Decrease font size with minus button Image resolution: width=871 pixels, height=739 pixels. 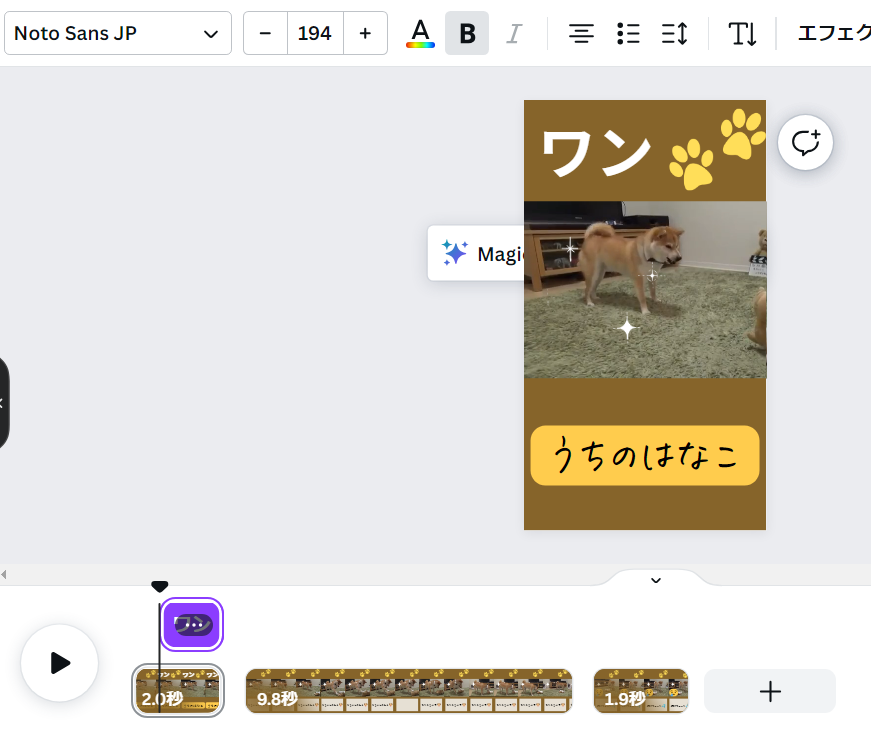[x=265, y=33]
